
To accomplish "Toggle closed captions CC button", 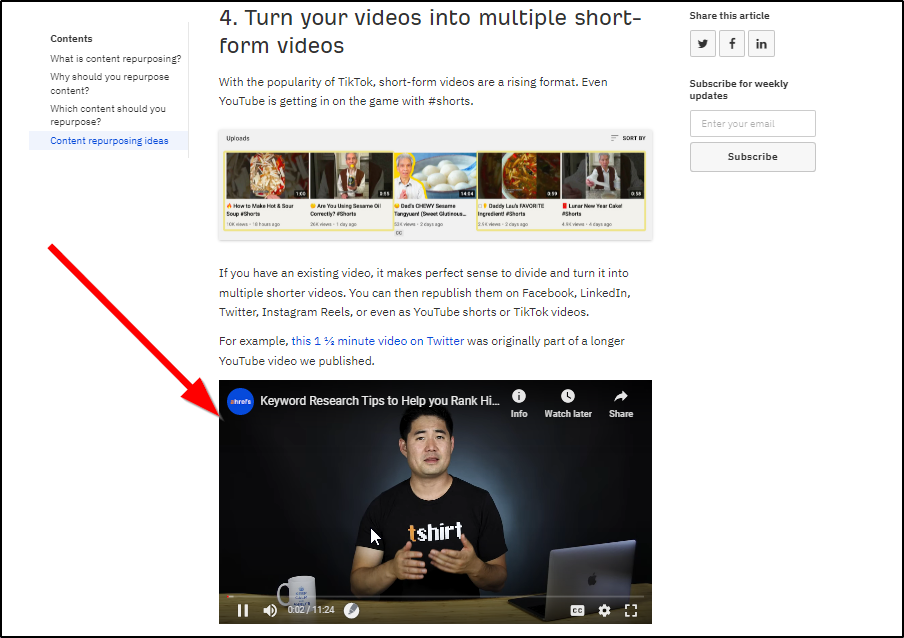I will coord(577,610).
